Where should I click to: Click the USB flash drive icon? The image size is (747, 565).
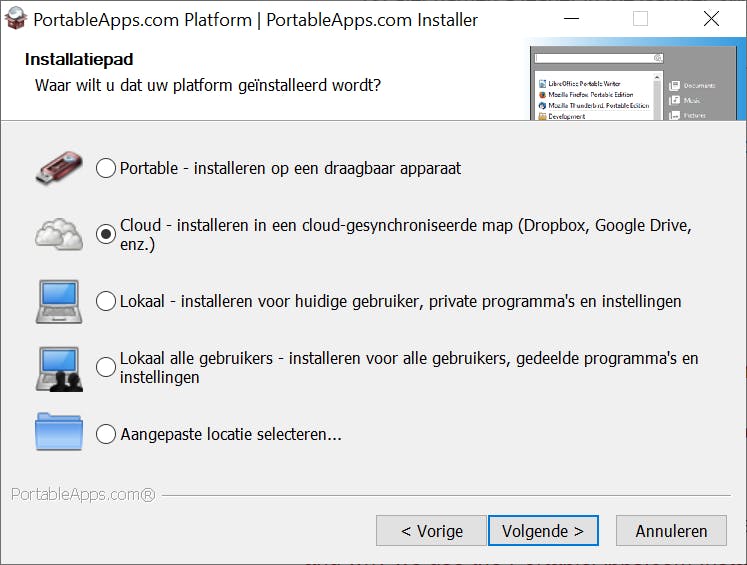pos(59,168)
